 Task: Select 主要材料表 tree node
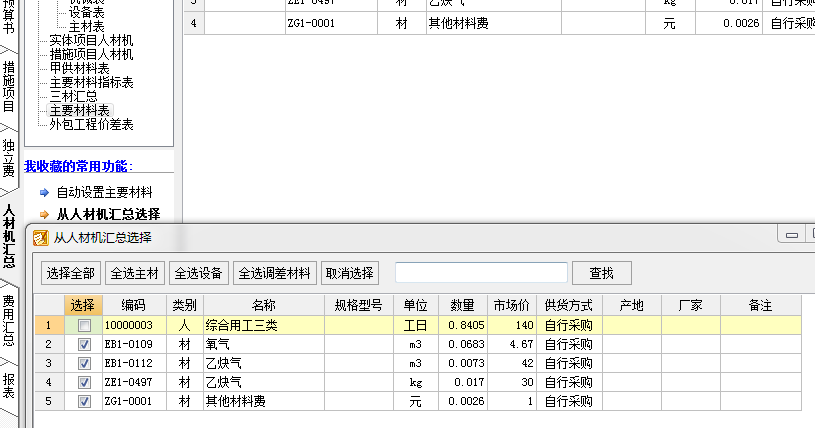[x=79, y=110]
